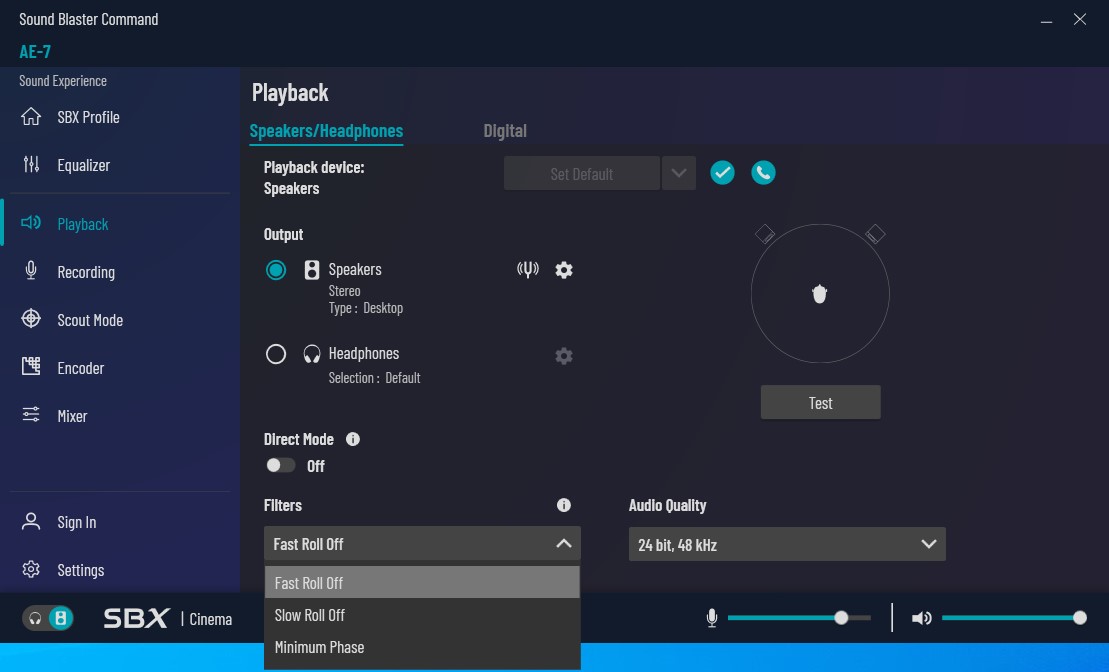Viewport: 1109px width, 672px height.
Task: Open Scout Mode page label
Action: pyautogui.click(x=90, y=320)
